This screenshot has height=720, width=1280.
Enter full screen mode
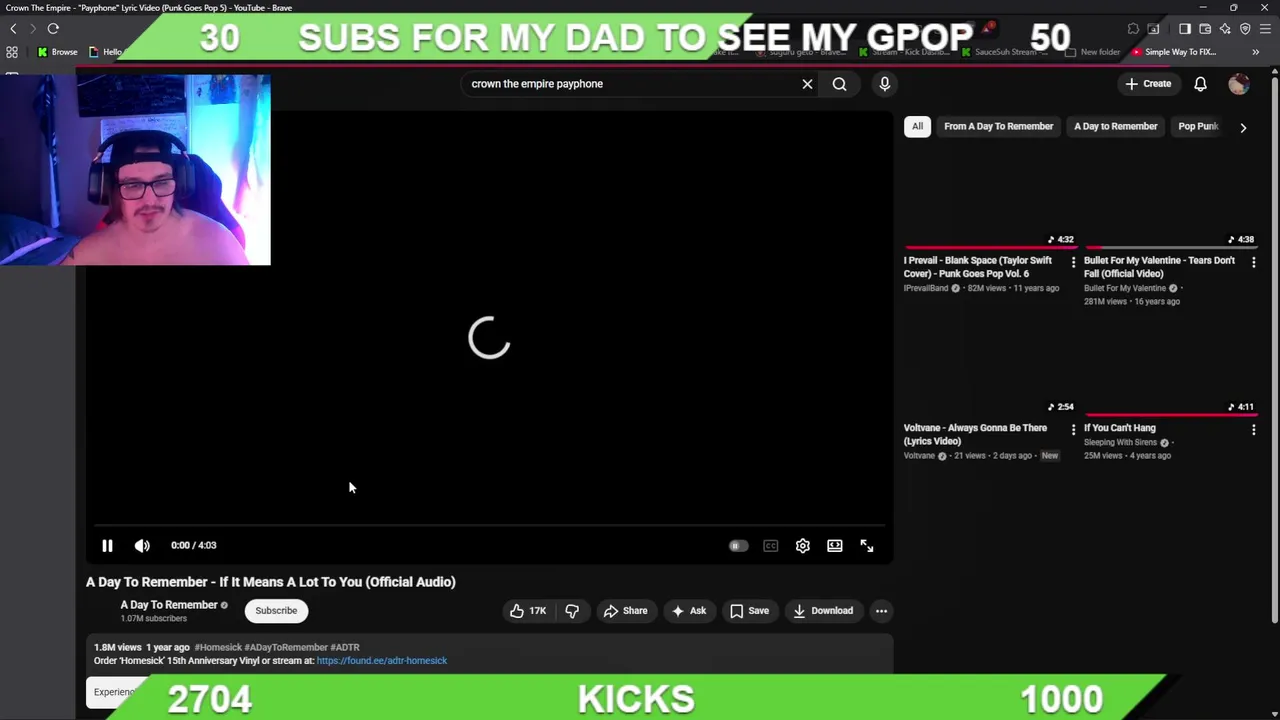click(867, 545)
